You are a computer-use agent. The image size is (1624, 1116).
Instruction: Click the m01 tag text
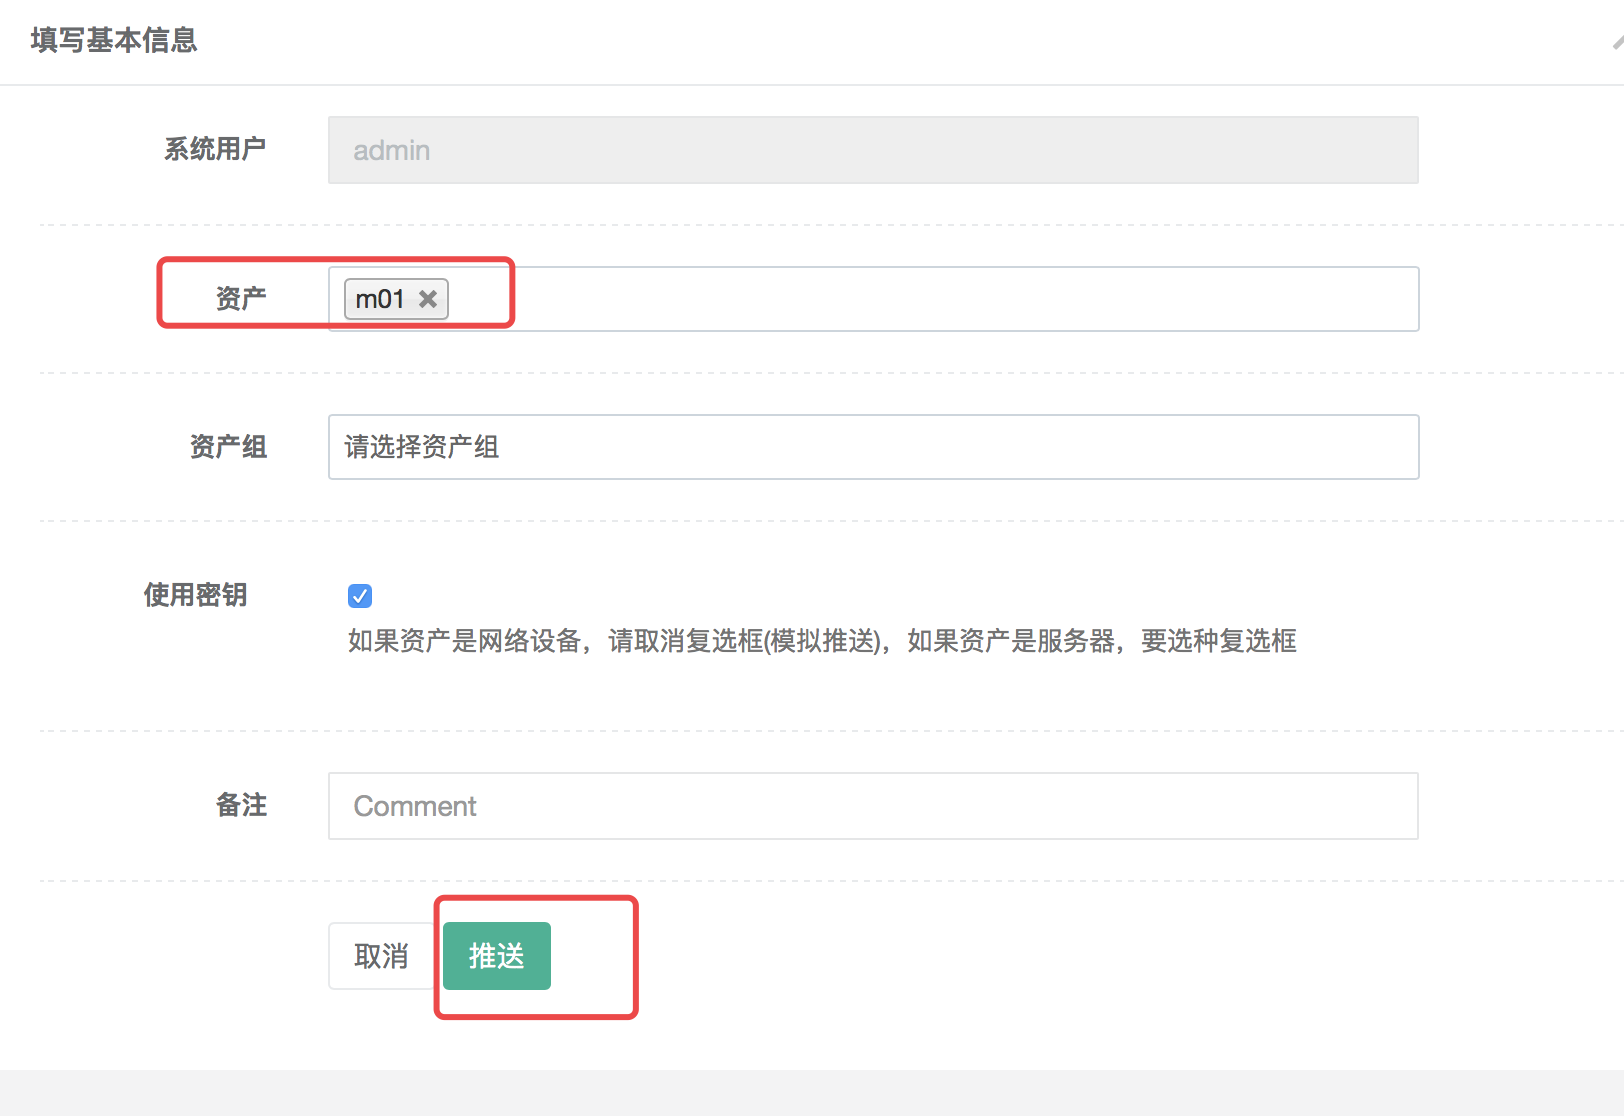[380, 299]
